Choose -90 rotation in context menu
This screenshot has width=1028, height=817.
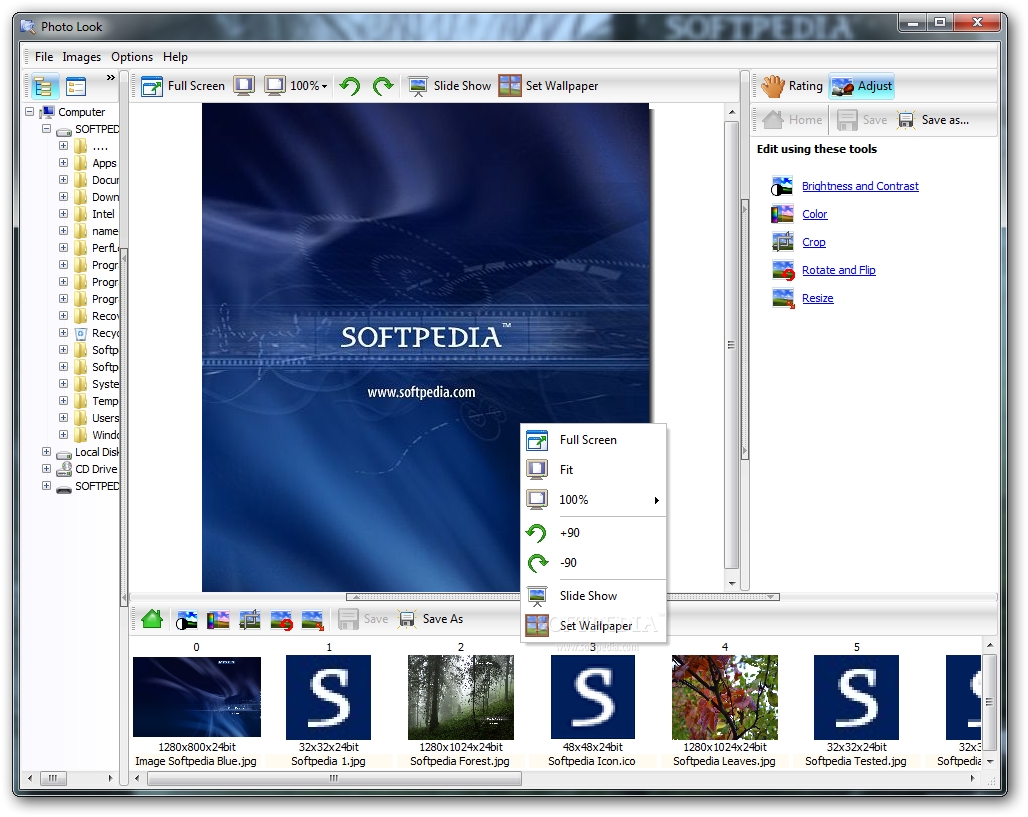pyautogui.click(x=593, y=563)
